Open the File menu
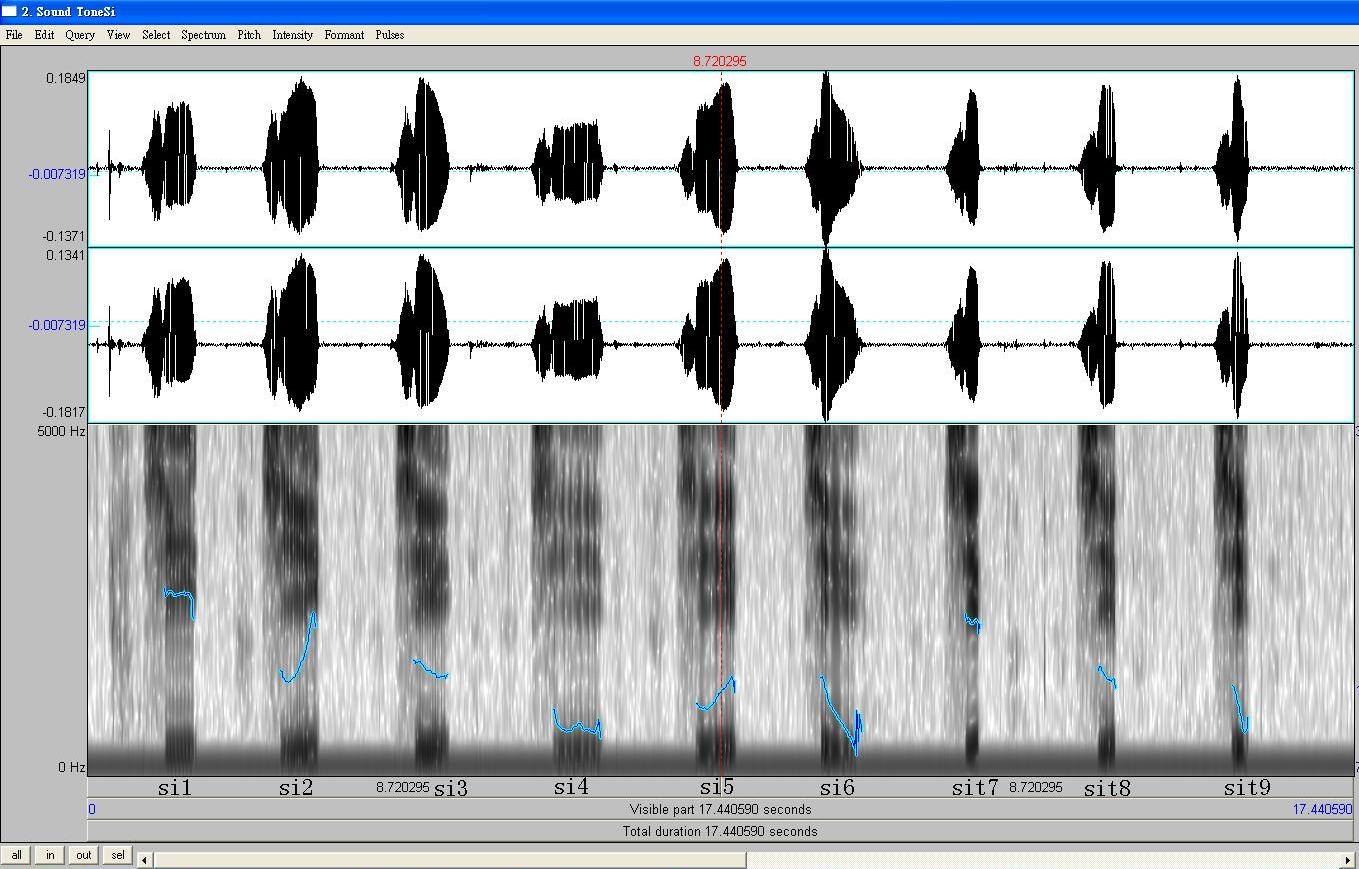The height and width of the screenshot is (869, 1359). pyautogui.click(x=14, y=34)
